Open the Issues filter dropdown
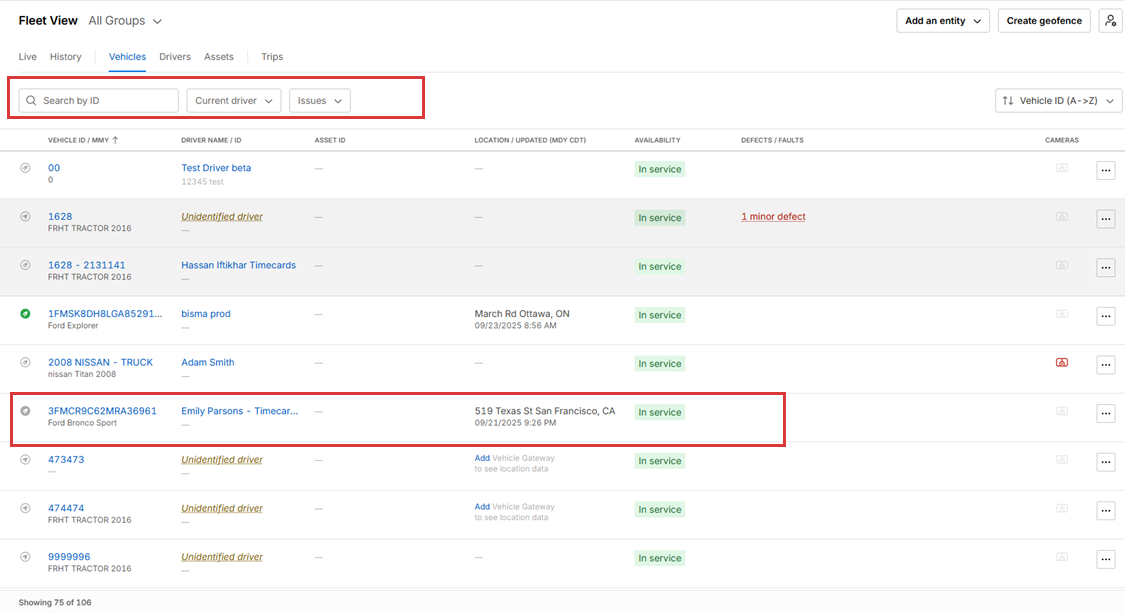Screen dimensions: 1125x614 point(319,101)
